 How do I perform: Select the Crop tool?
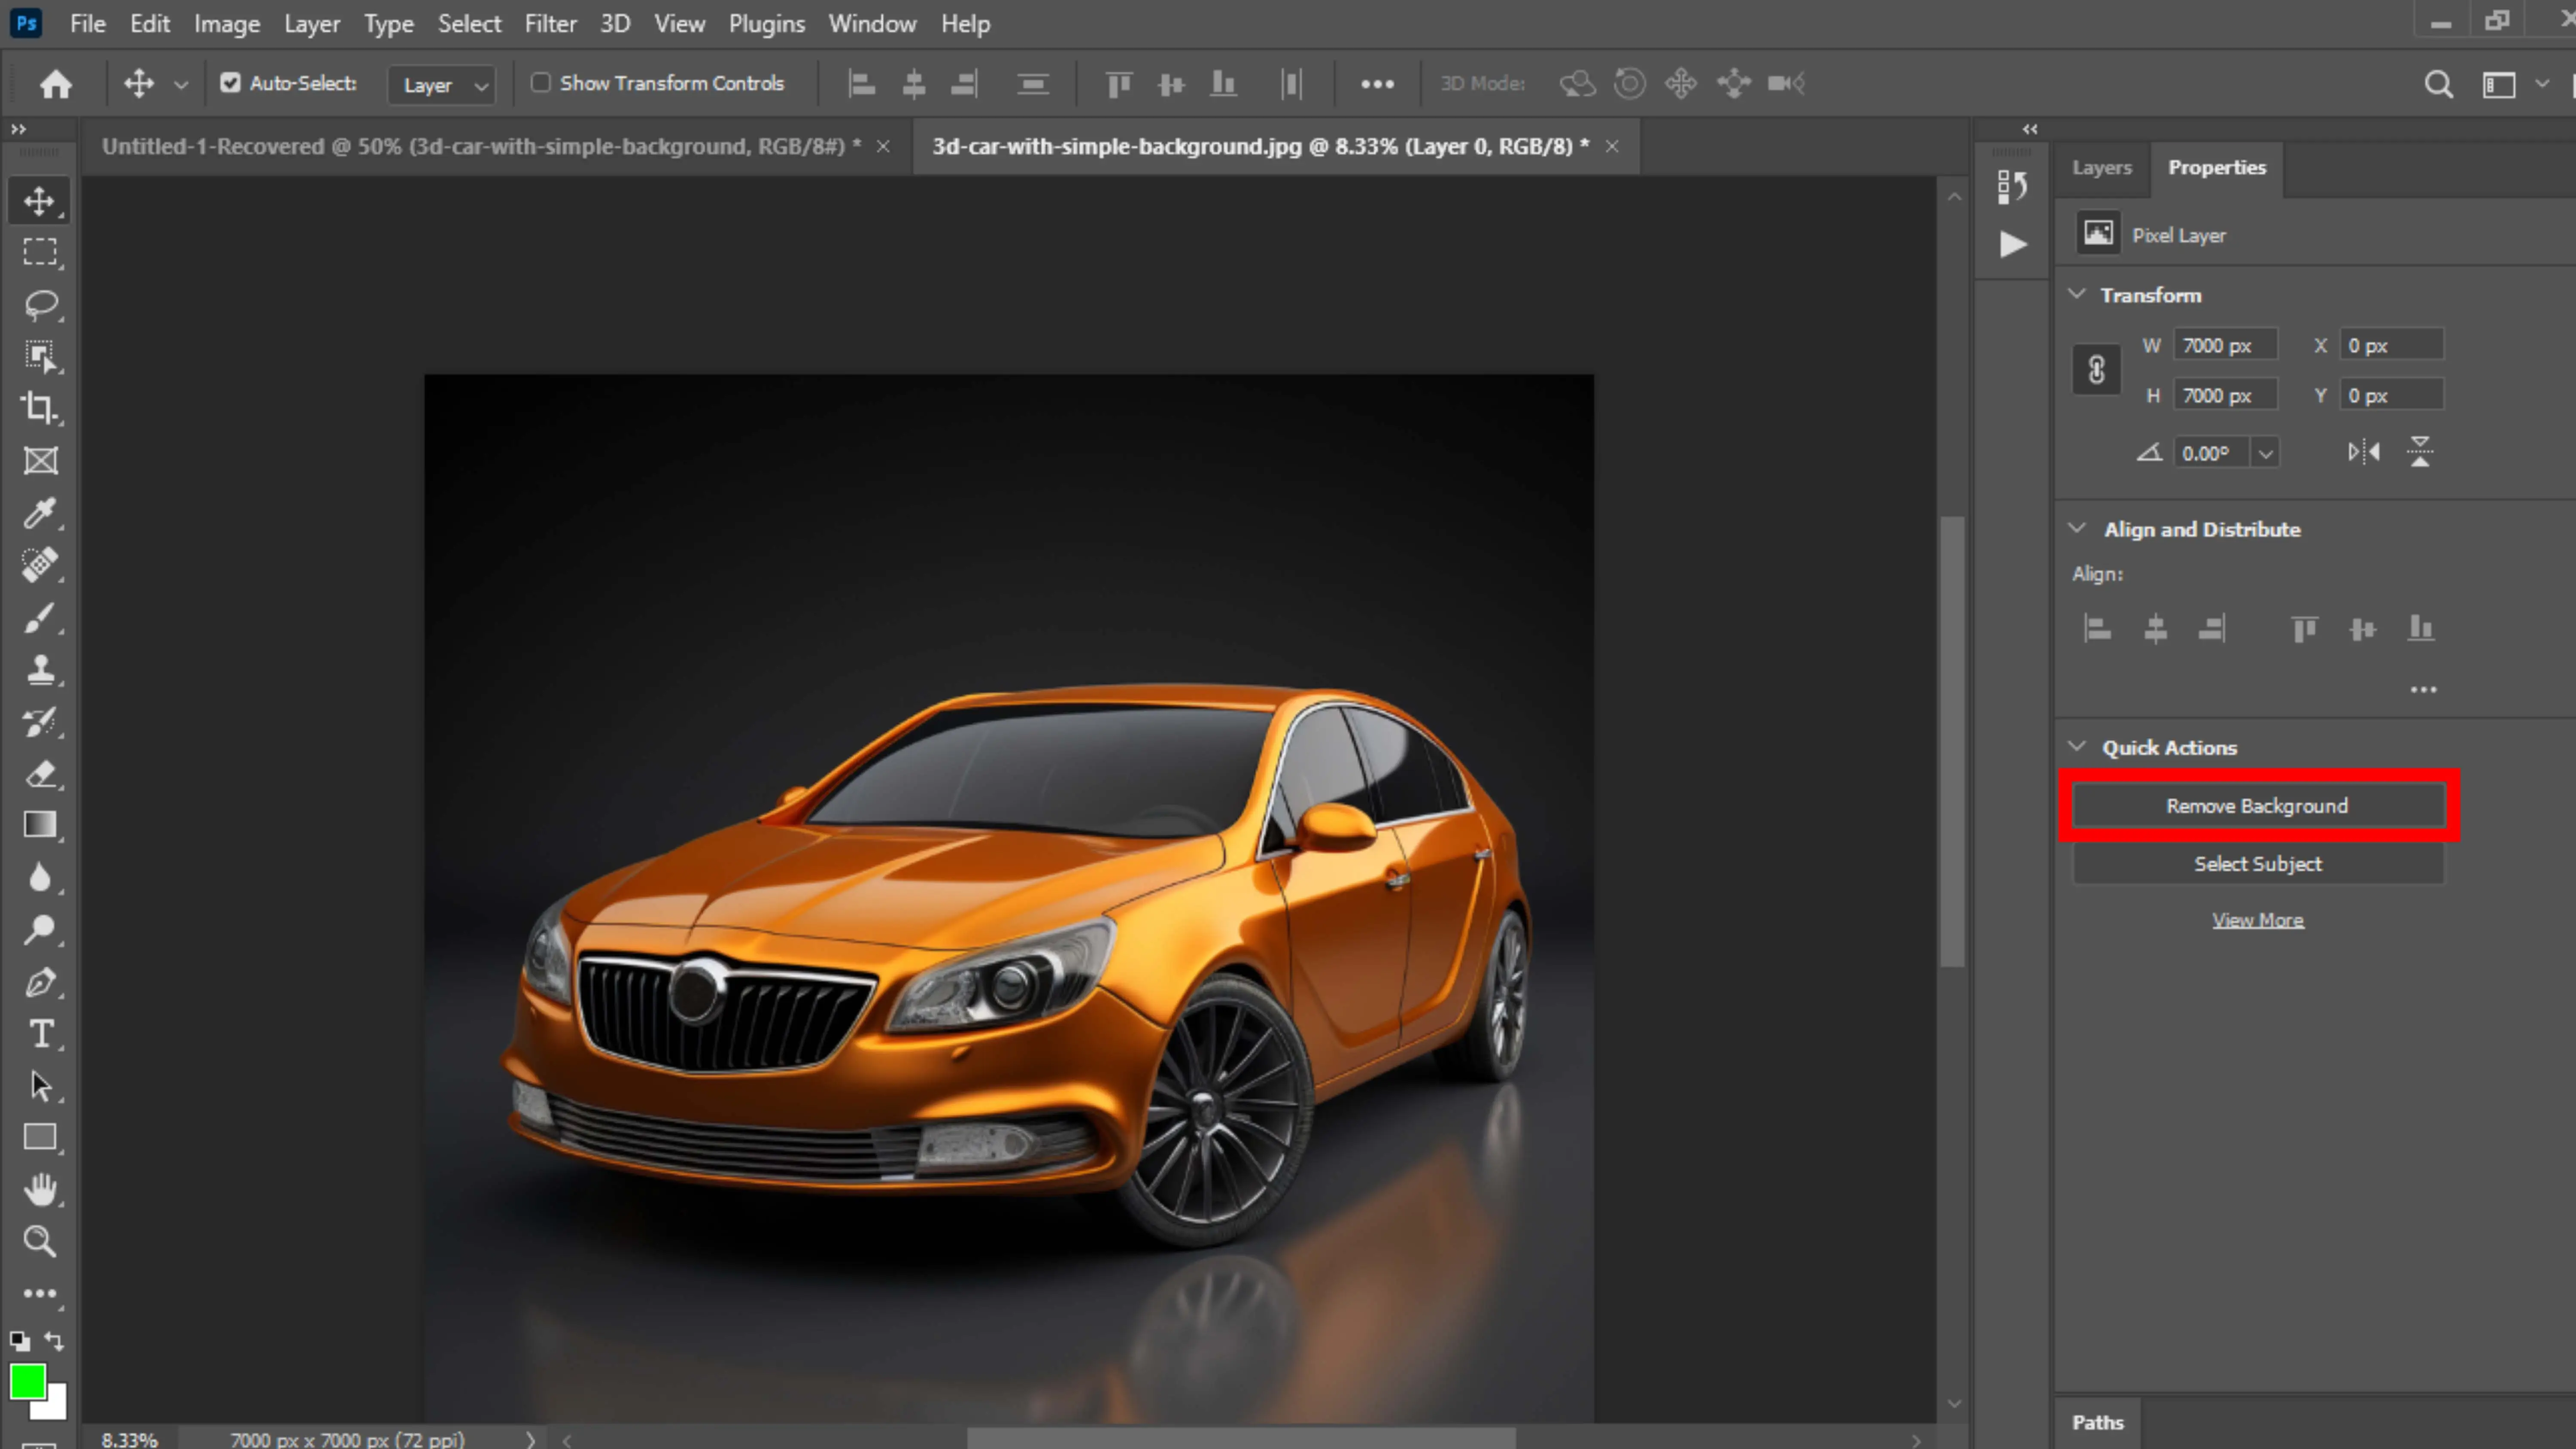[40, 408]
